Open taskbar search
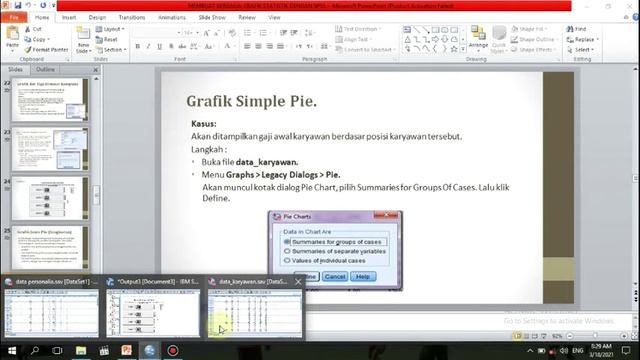The width and height of the screenshot is (640, 360). pos(35,351)
